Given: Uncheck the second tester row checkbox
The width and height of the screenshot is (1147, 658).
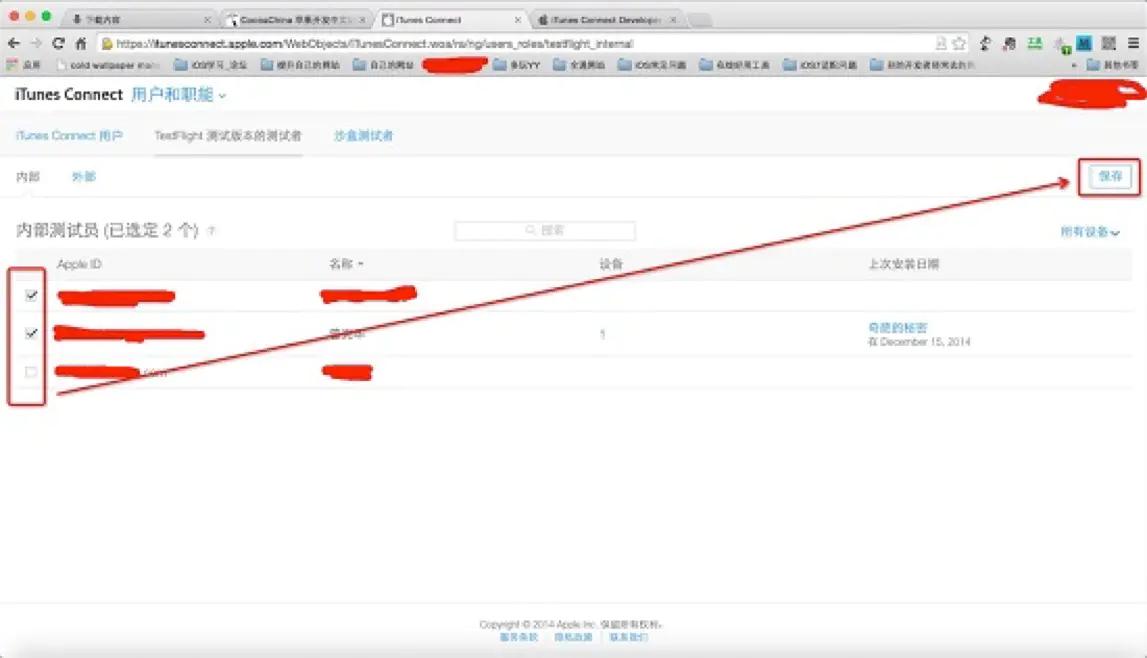Looking at the screenshot, I should (x=31, y=333).
